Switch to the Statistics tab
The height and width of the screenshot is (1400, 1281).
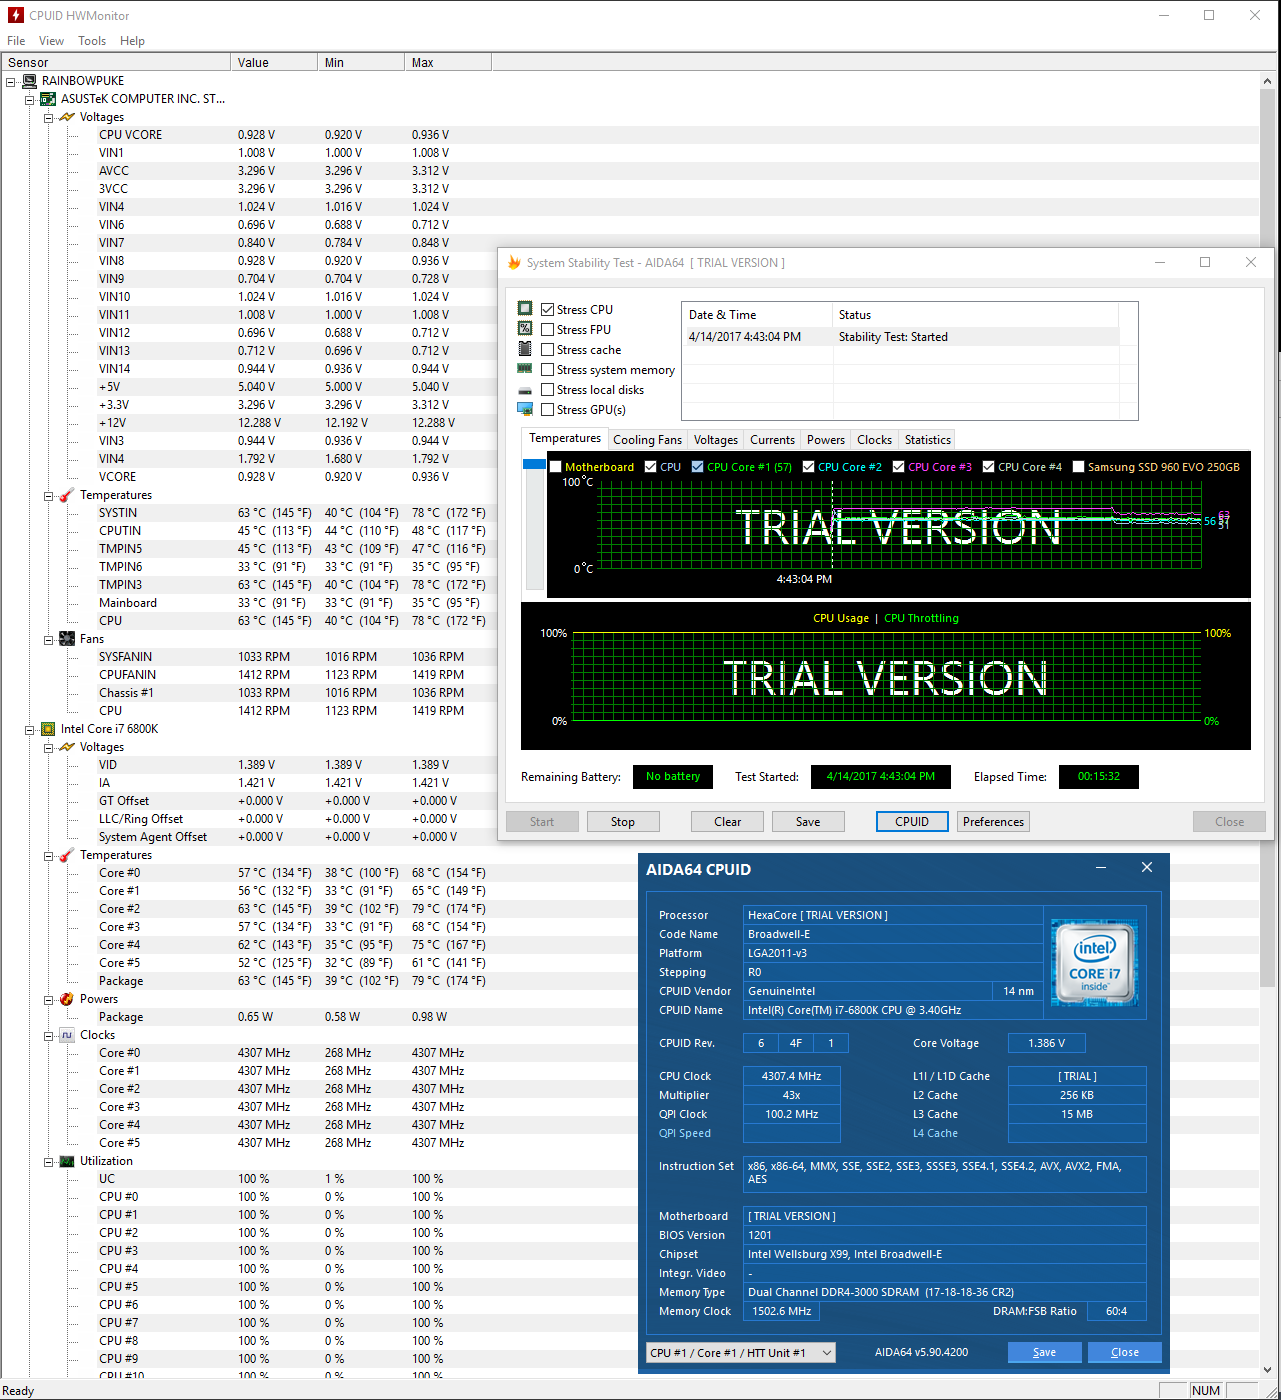point(928,440)
